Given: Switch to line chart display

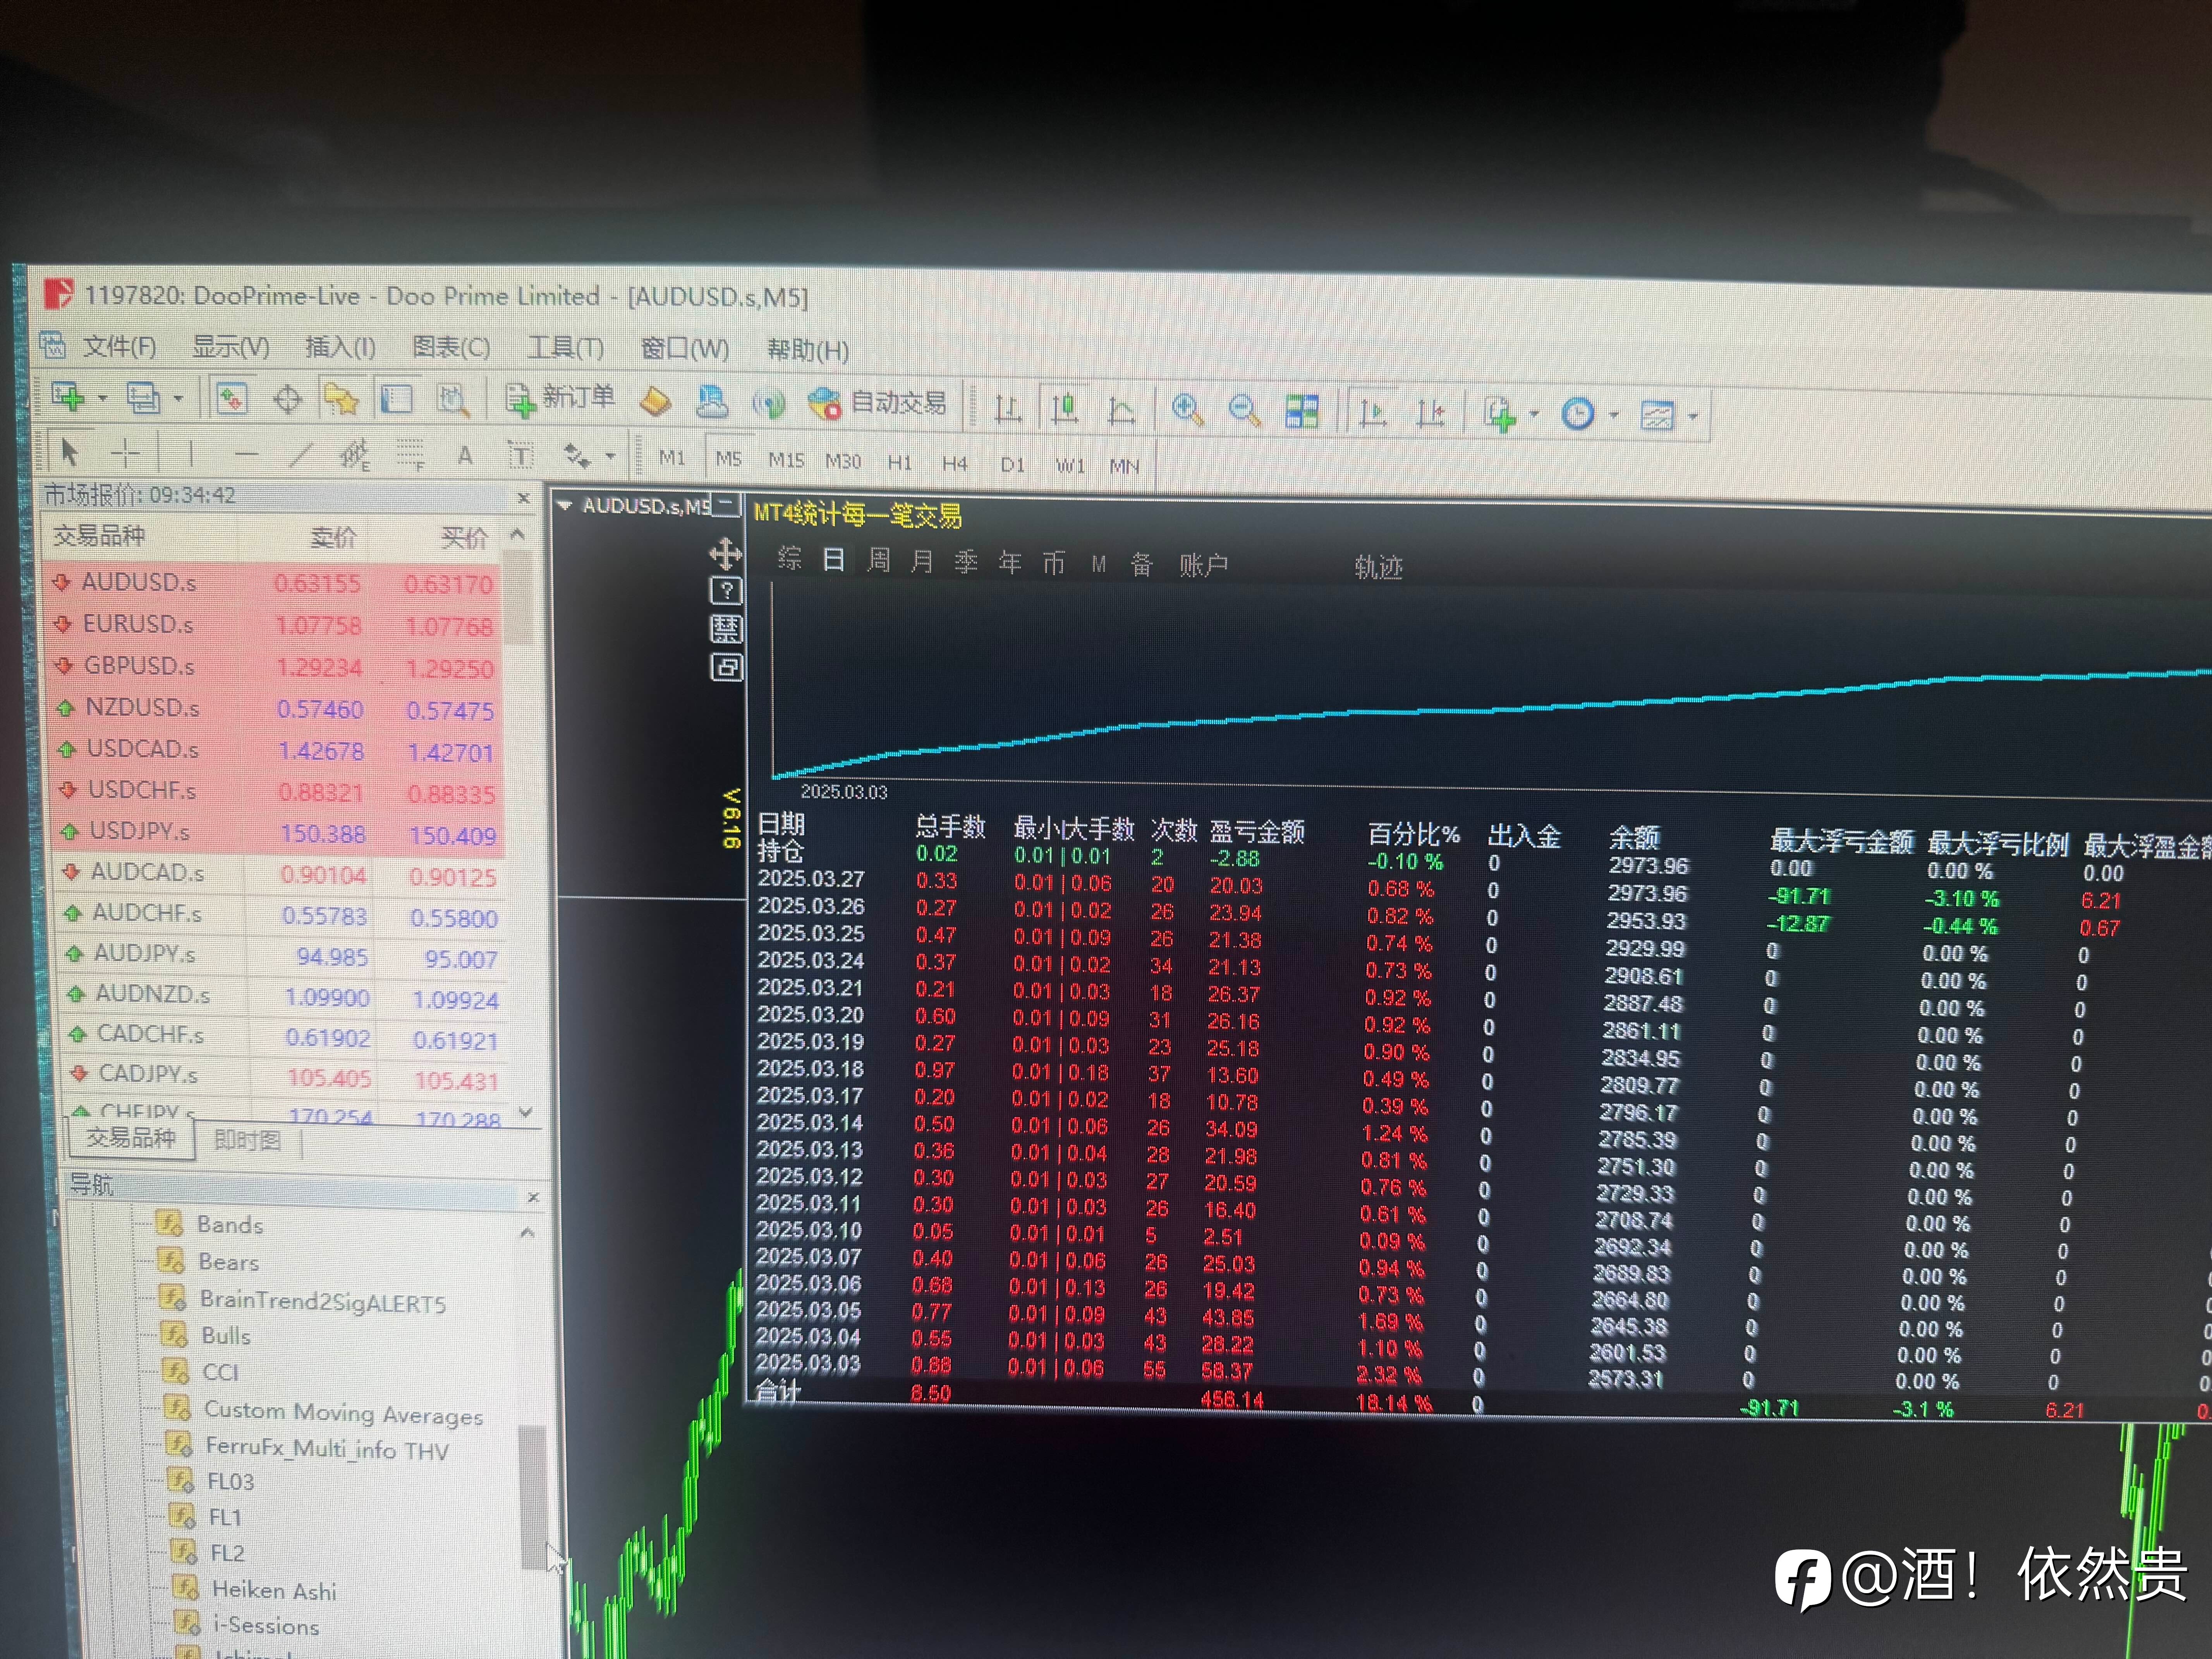Looking at the screenshot, I should pyautogui.click(x=1121, y=410).
